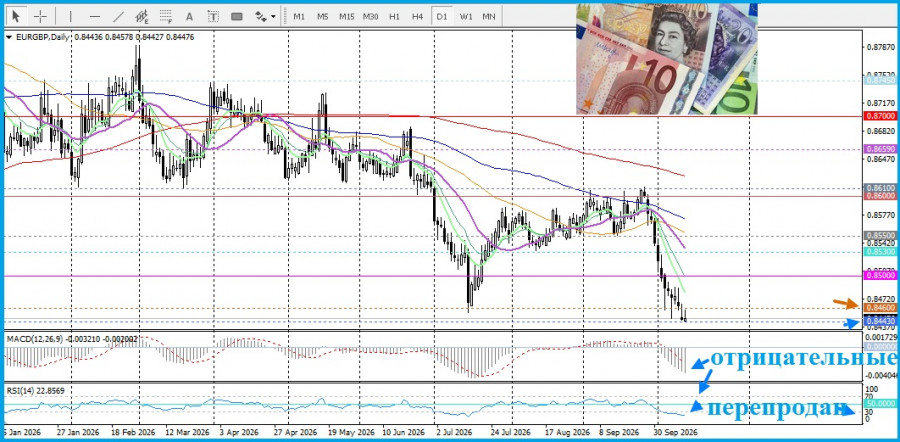Screen dimensions: 900x442
Task: Pick the vertical line drawing tool
Action: (71, 16)
